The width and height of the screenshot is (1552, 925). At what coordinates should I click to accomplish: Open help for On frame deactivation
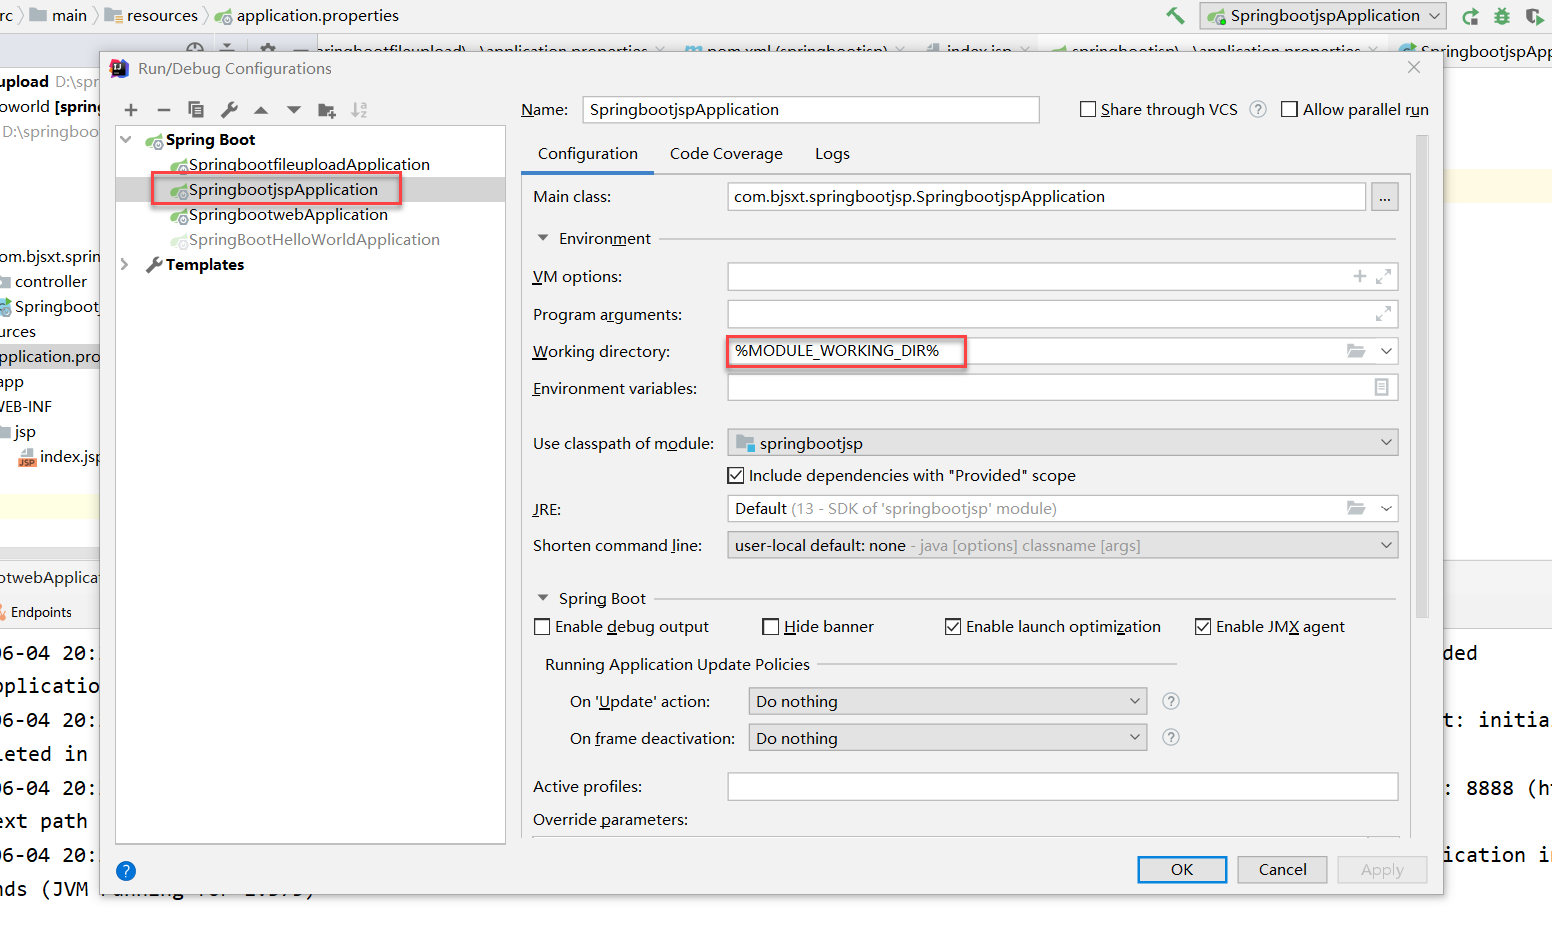coord(1171,738)
